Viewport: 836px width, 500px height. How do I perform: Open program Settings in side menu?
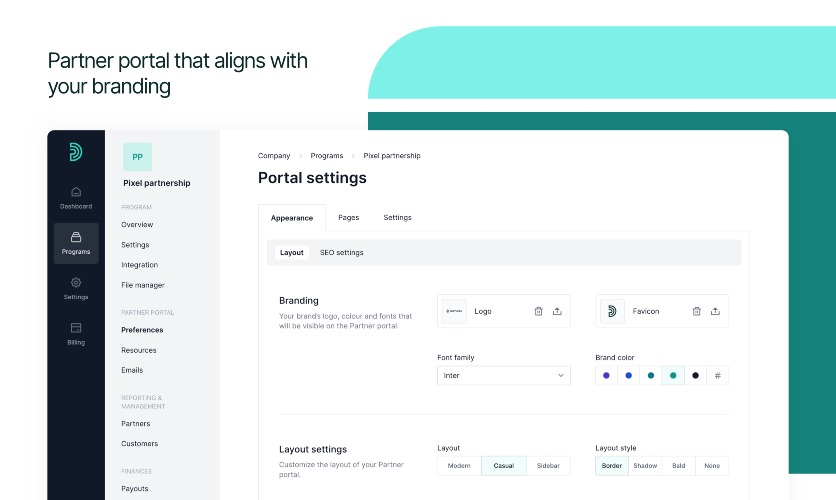click(135, 245)
